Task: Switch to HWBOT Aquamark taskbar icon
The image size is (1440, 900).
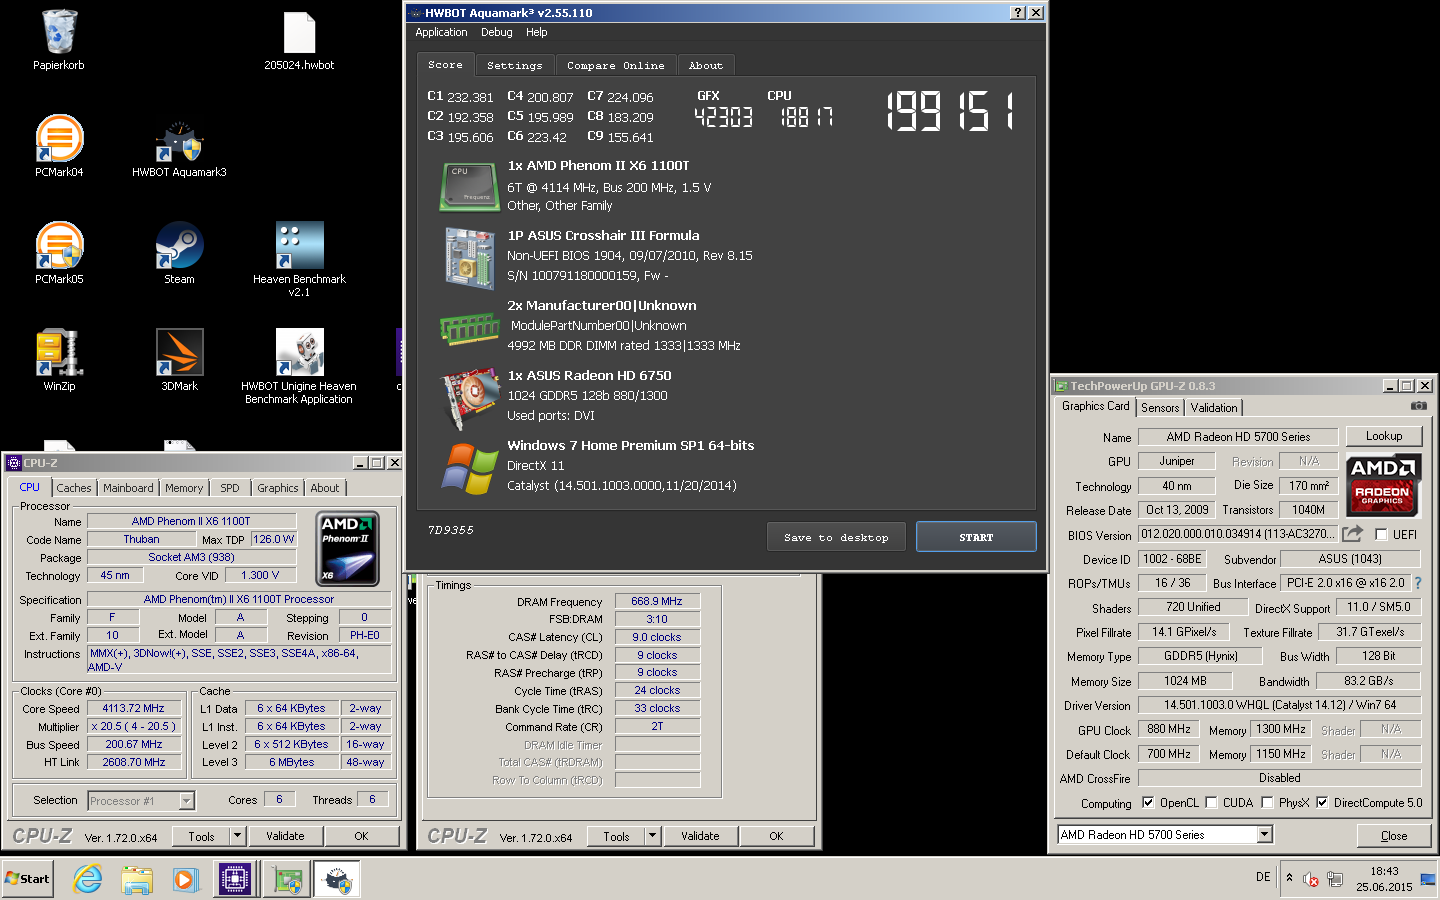Action: [x=338, y=879]
